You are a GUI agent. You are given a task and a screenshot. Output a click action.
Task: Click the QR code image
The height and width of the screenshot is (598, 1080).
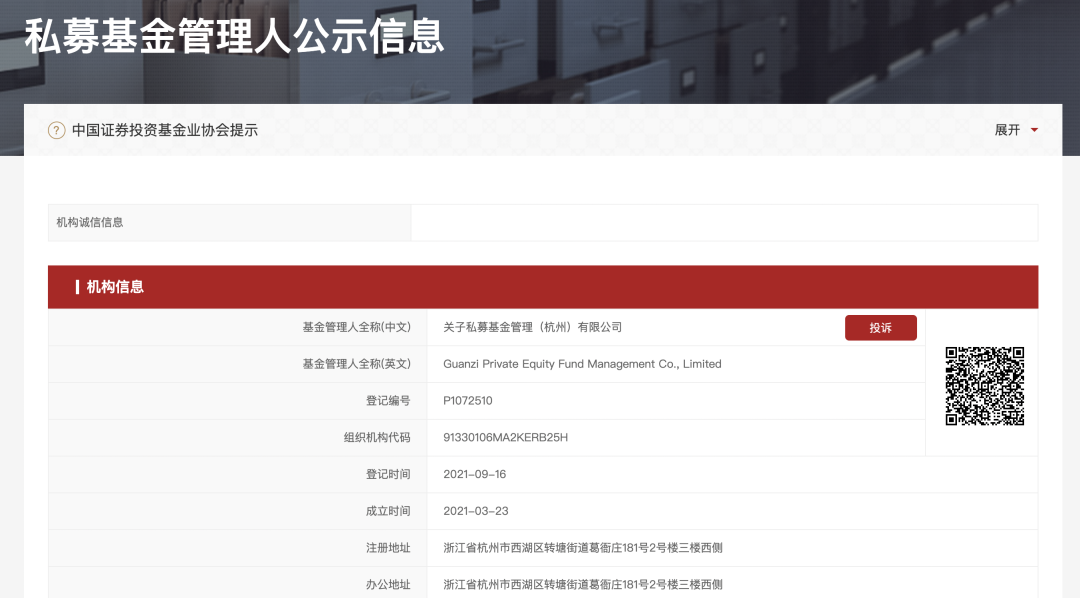pos(984,386)
